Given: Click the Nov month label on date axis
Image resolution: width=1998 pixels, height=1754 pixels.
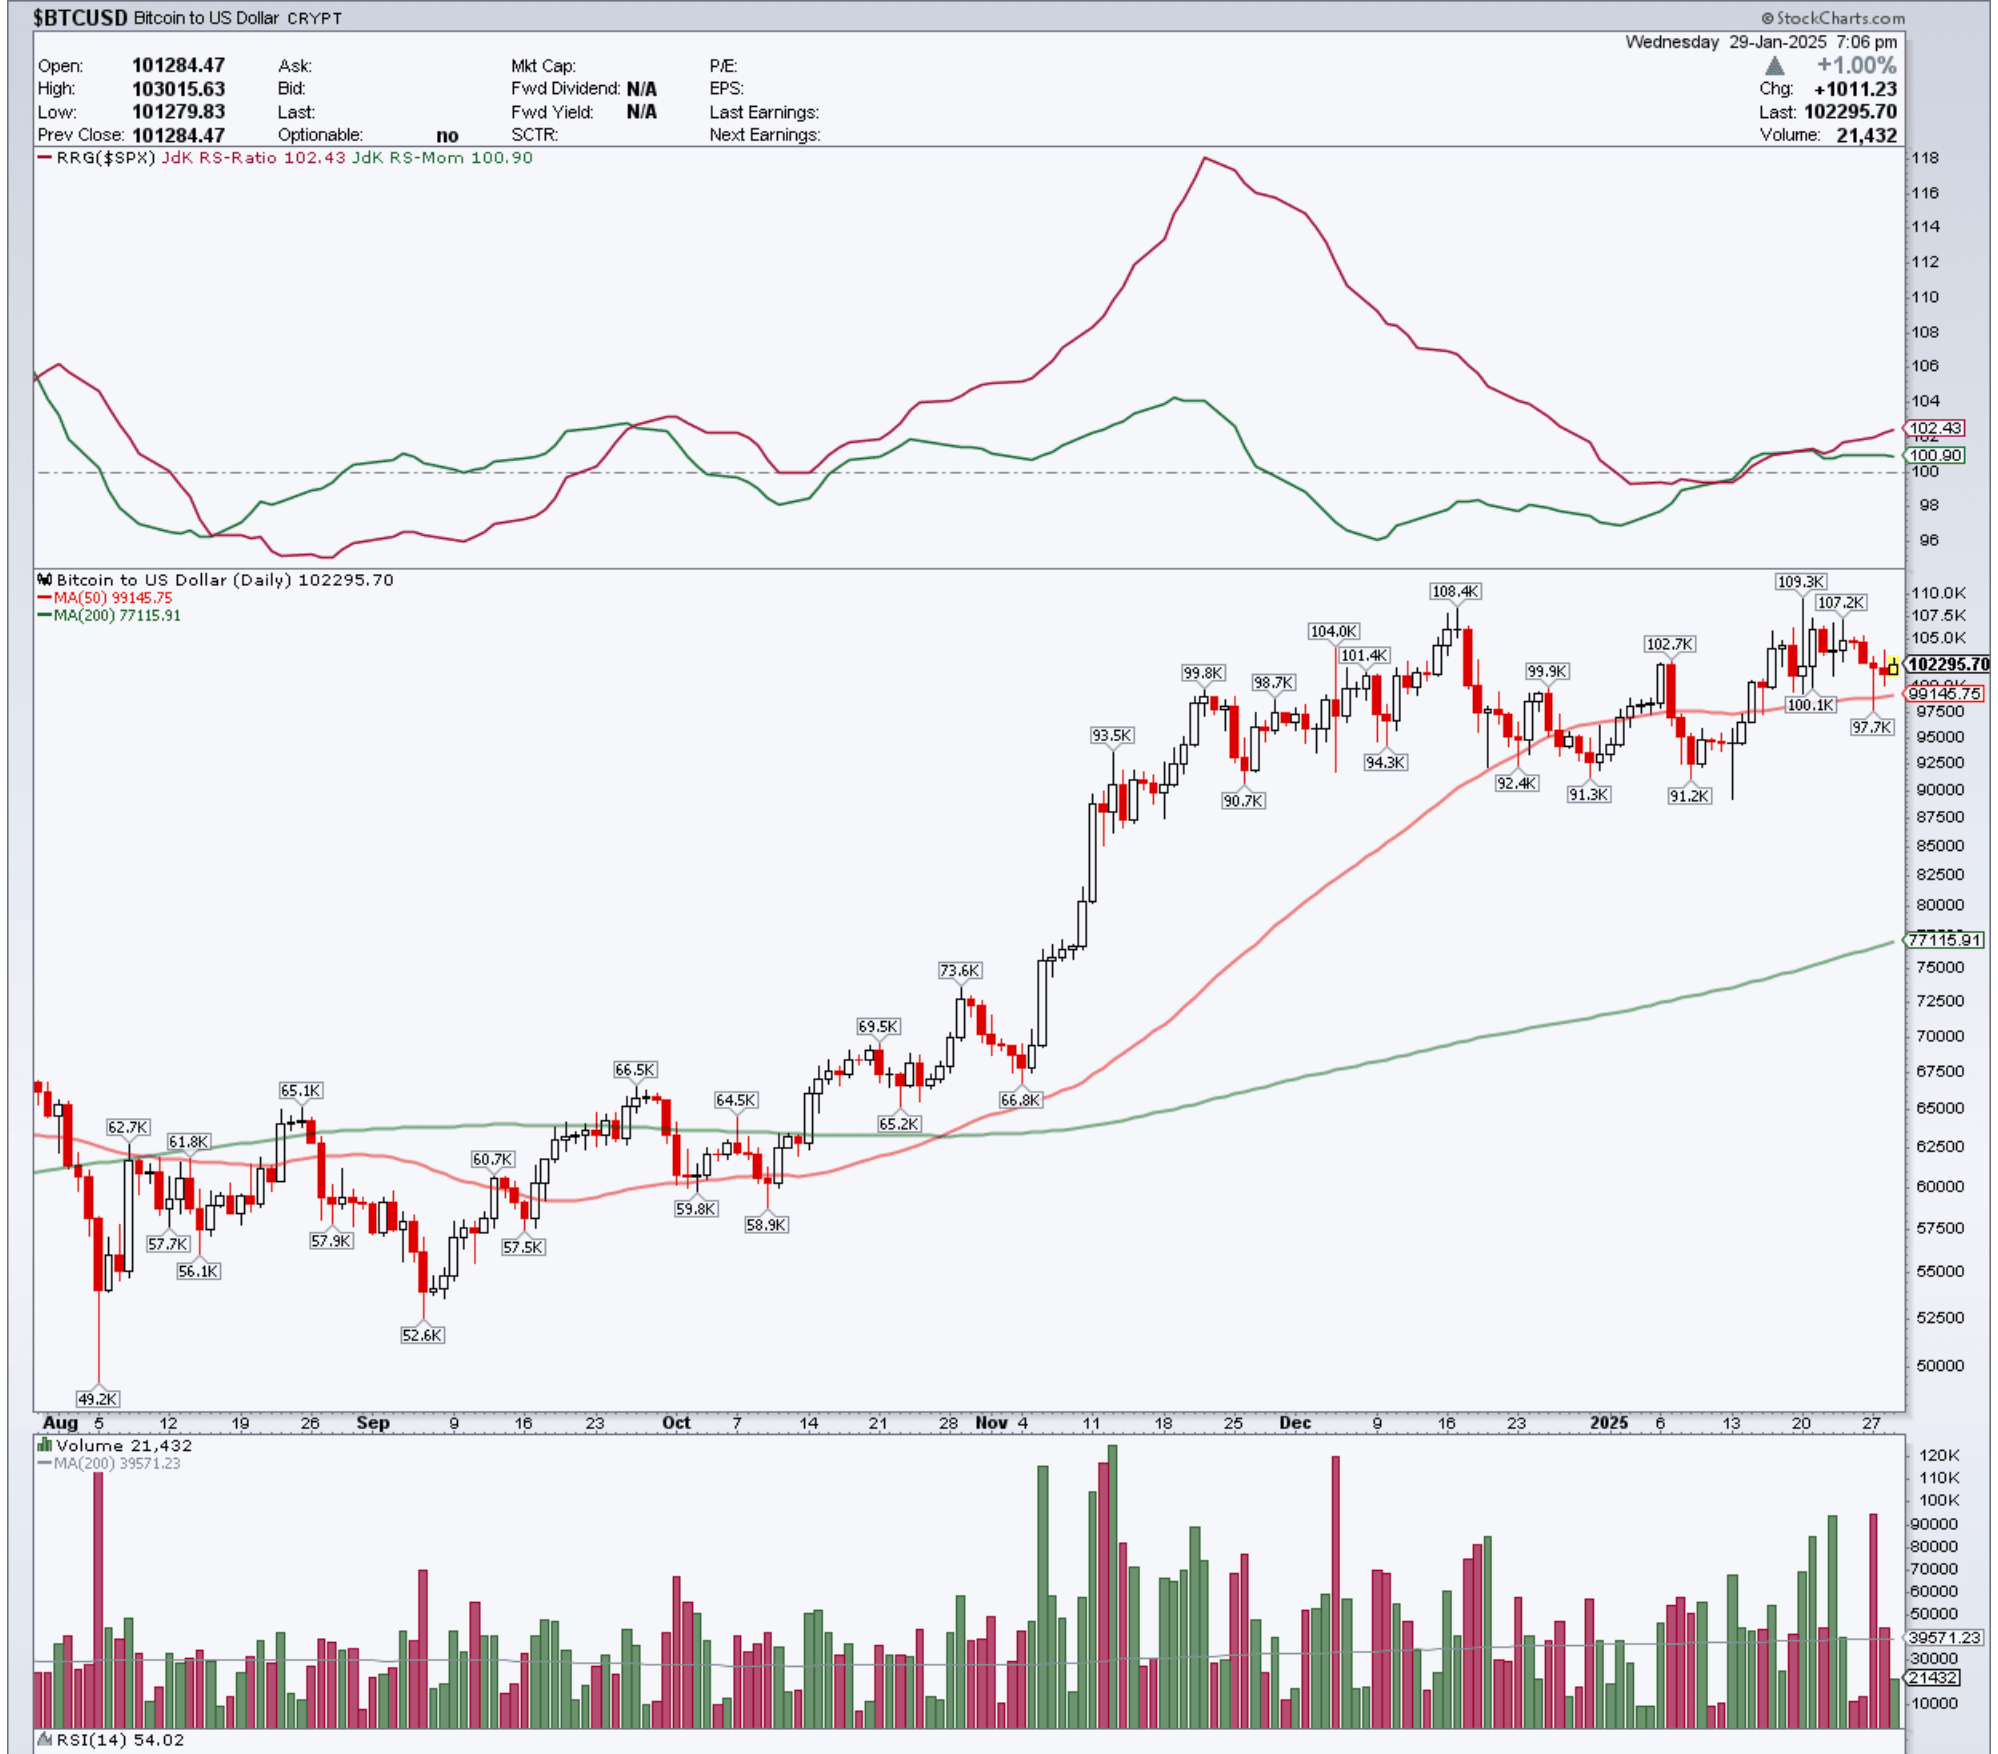Looking at the screenshot, I should tap(992, 1423).
